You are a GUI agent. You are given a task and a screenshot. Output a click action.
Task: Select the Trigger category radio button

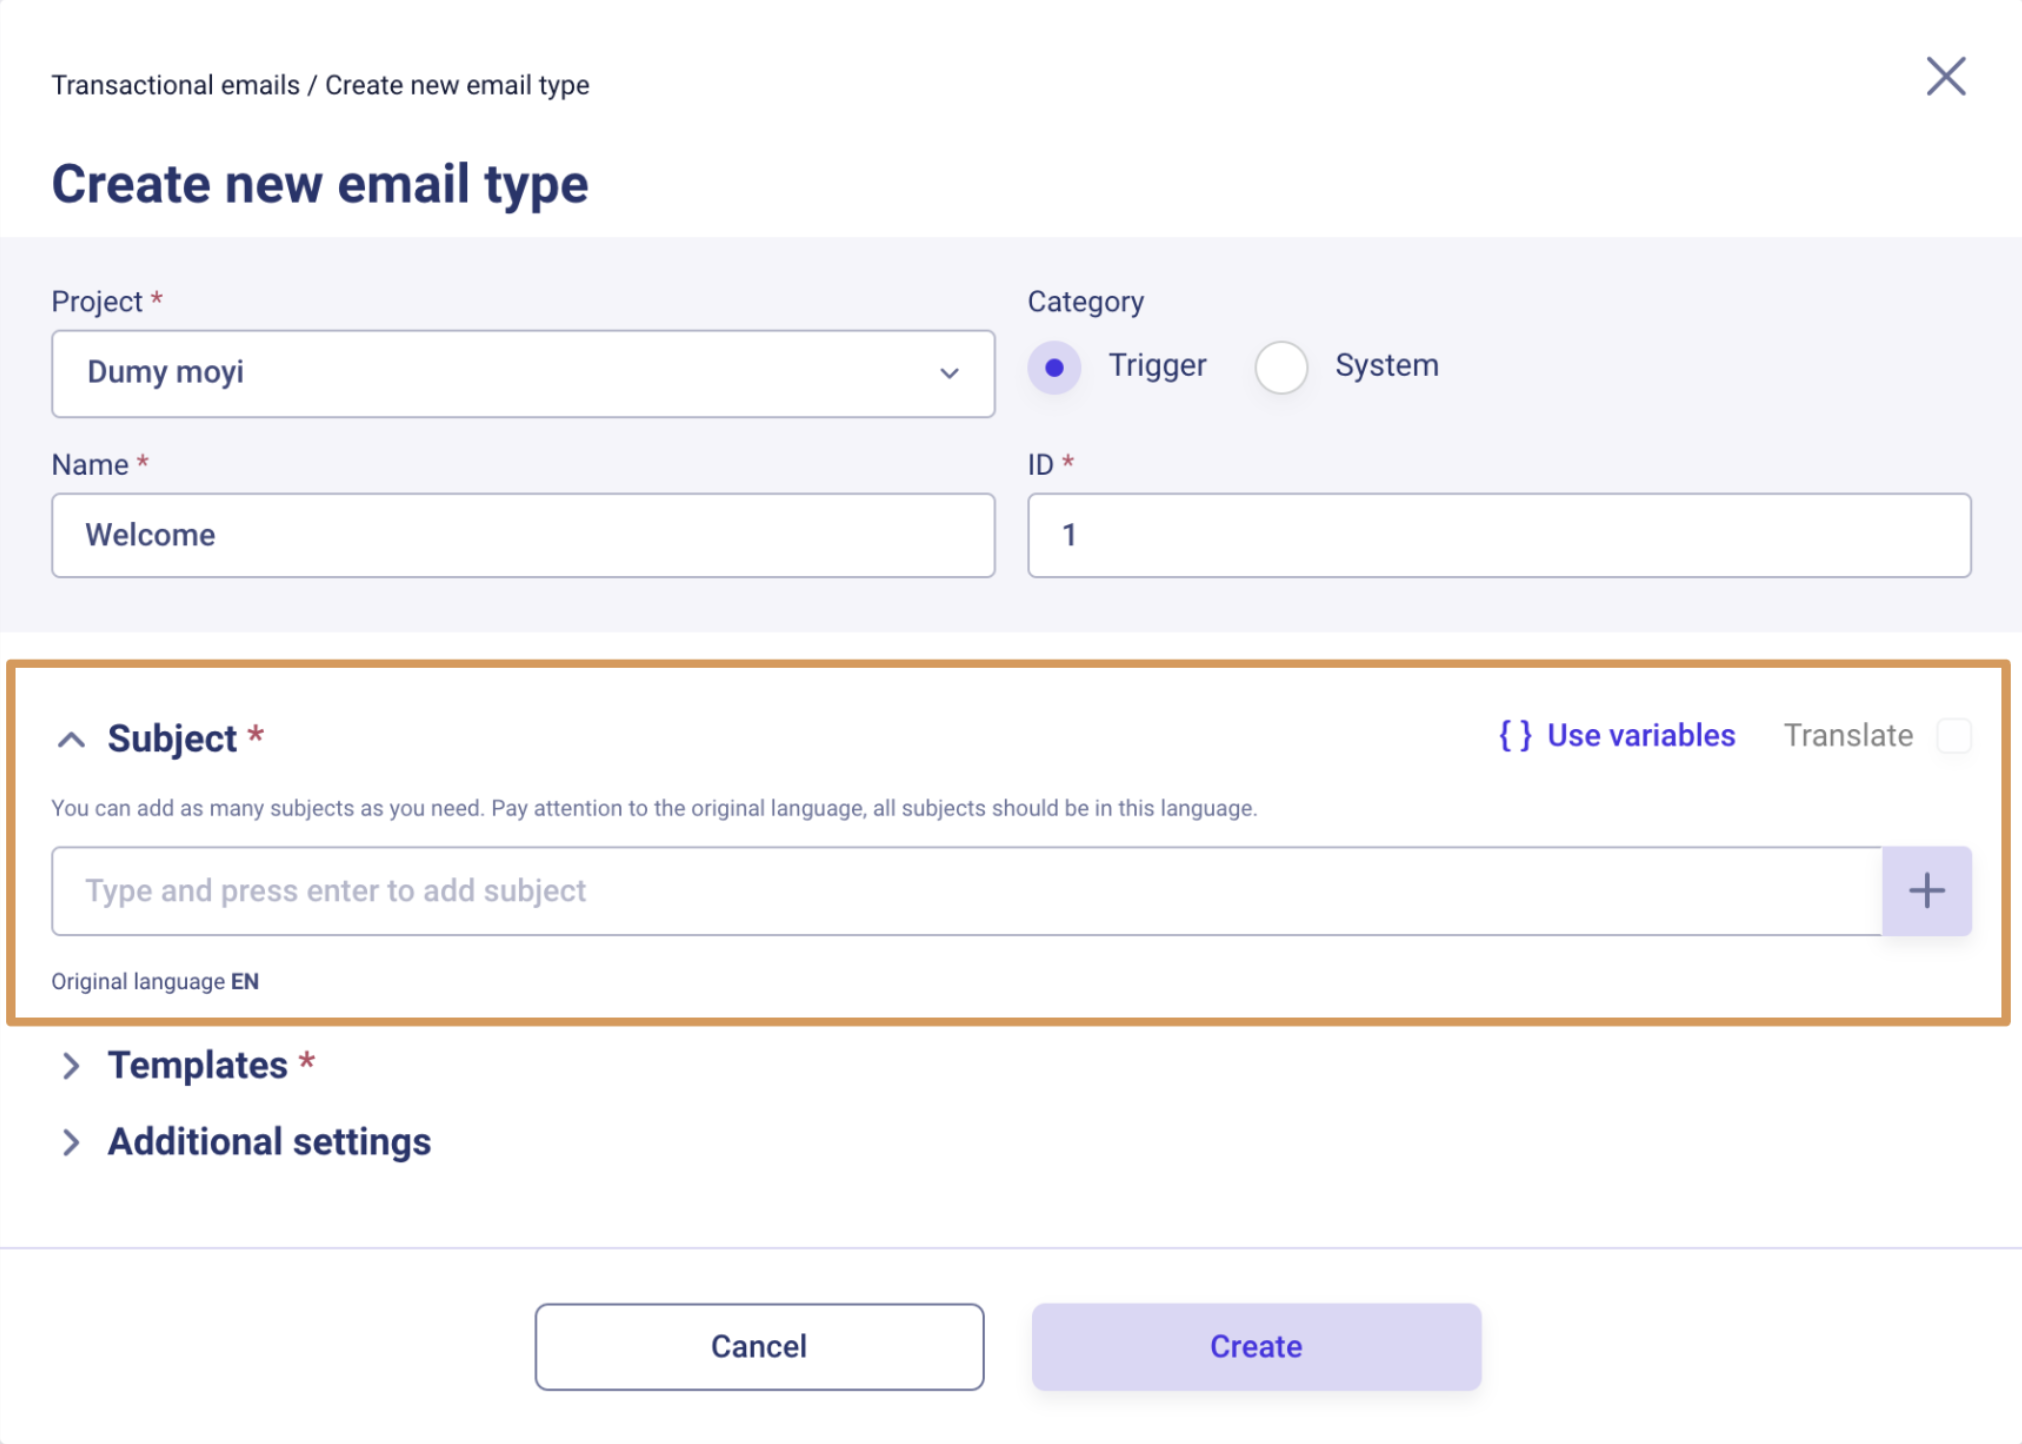coord(1054,367)
